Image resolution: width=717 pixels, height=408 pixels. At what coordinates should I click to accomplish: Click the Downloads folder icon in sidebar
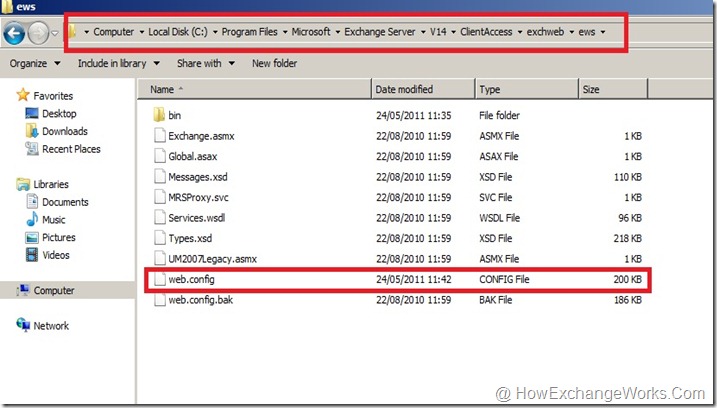point(32,131)
